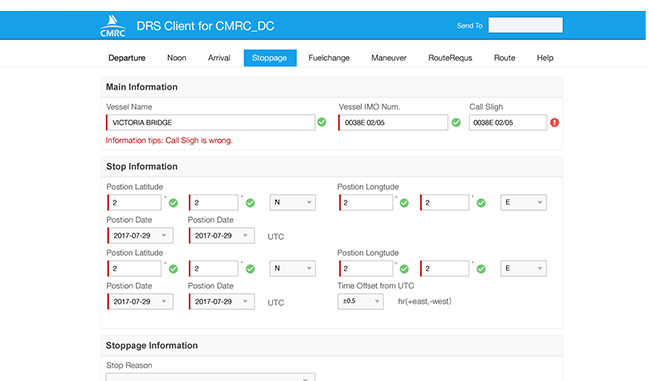Open the Fuelchange tab

[x=329, y=58]
